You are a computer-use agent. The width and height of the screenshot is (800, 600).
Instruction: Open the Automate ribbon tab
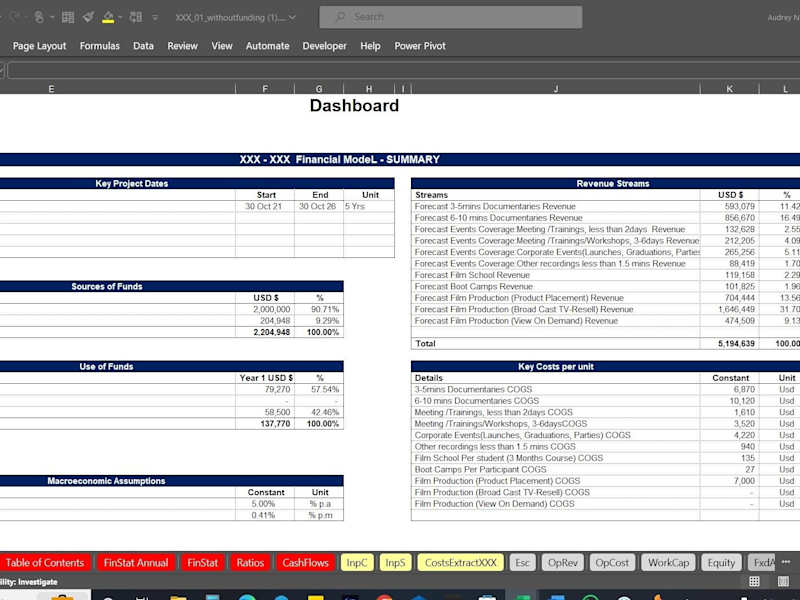267,46
